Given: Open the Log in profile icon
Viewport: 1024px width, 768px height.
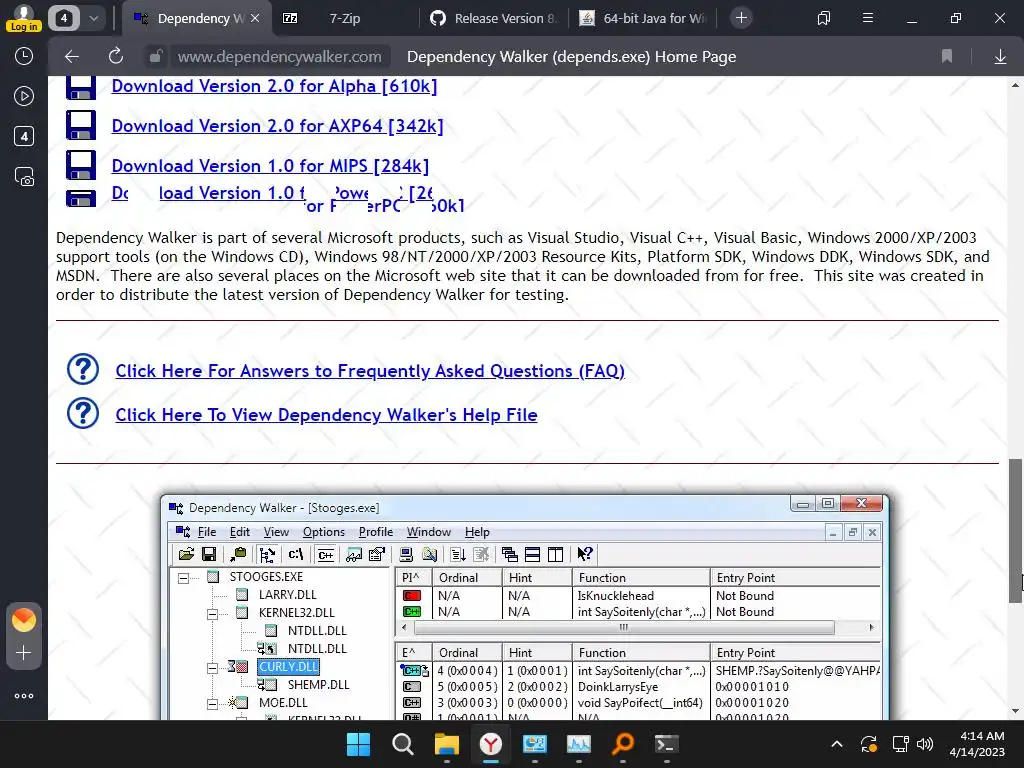Looking at the screenshot, I should tap(24, 18).
